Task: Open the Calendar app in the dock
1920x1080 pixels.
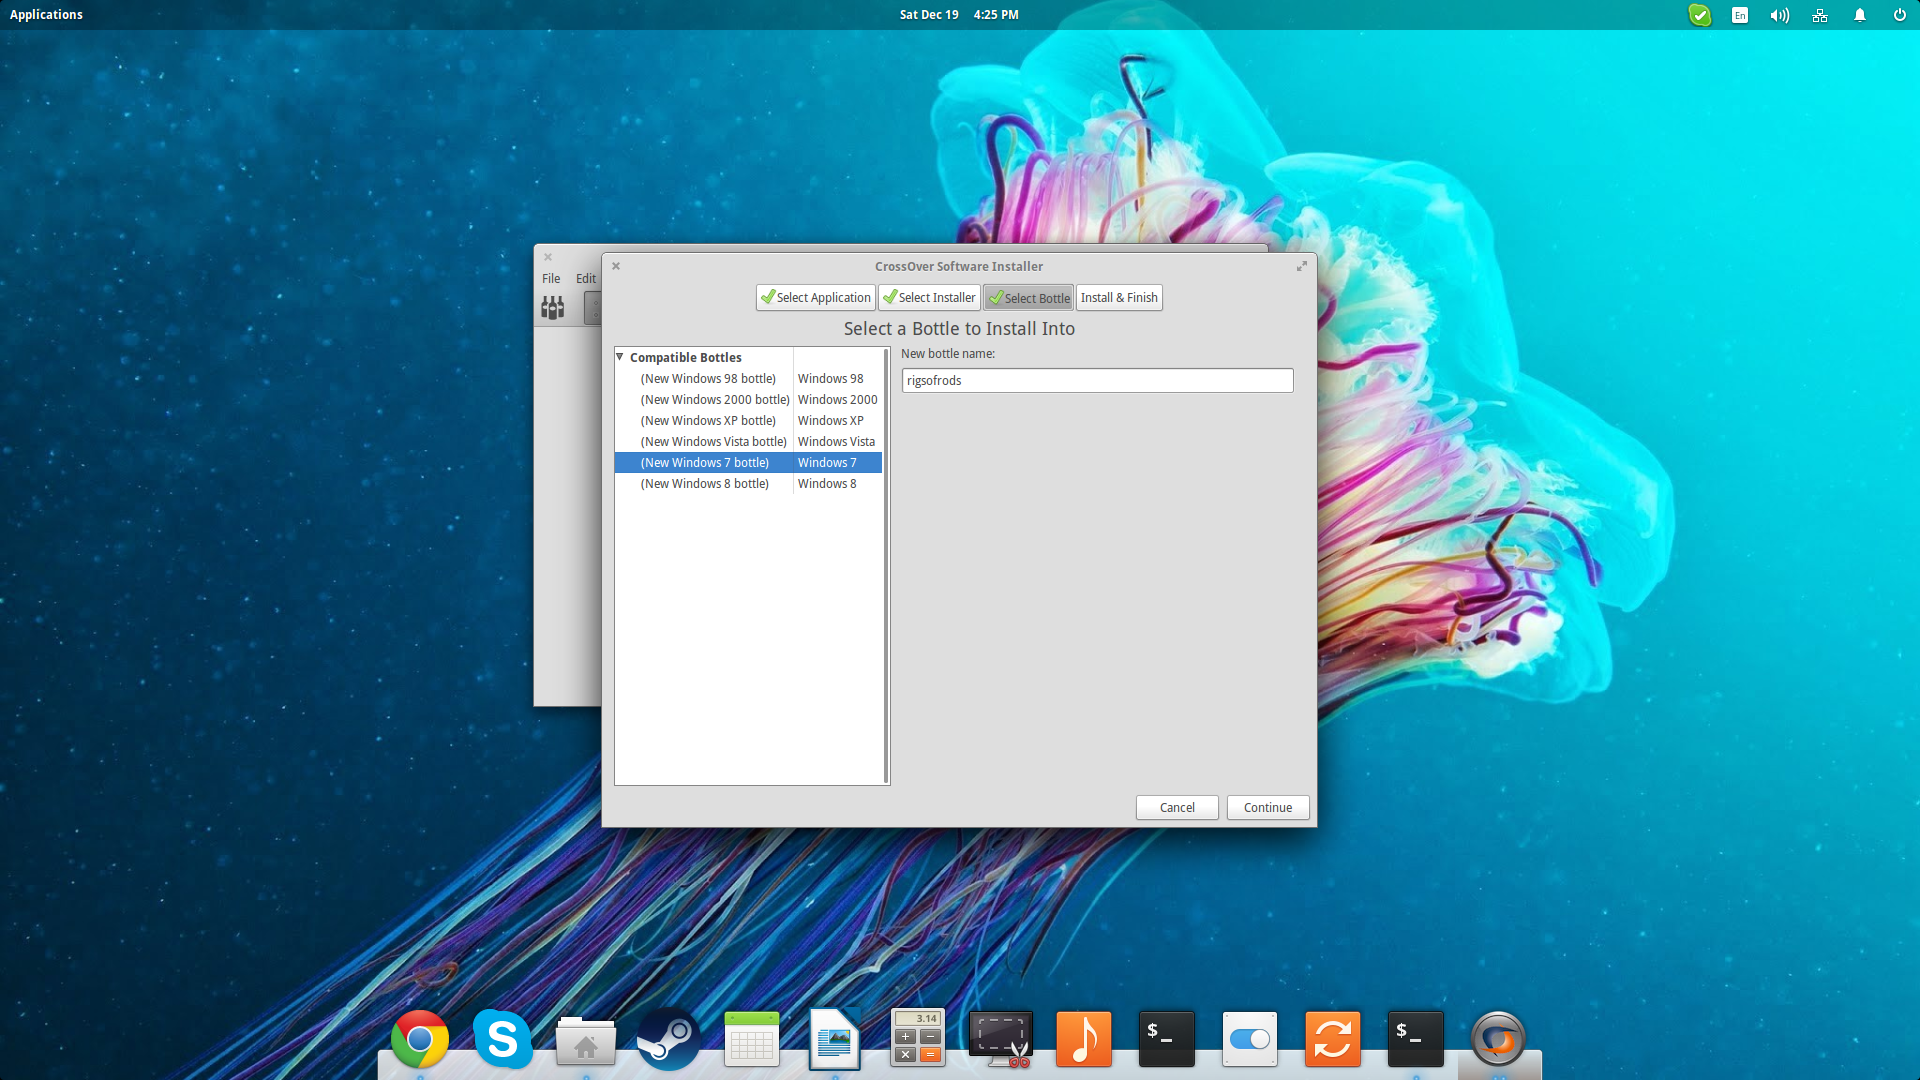Action: pyautogui.click(x=751, y=1040)
